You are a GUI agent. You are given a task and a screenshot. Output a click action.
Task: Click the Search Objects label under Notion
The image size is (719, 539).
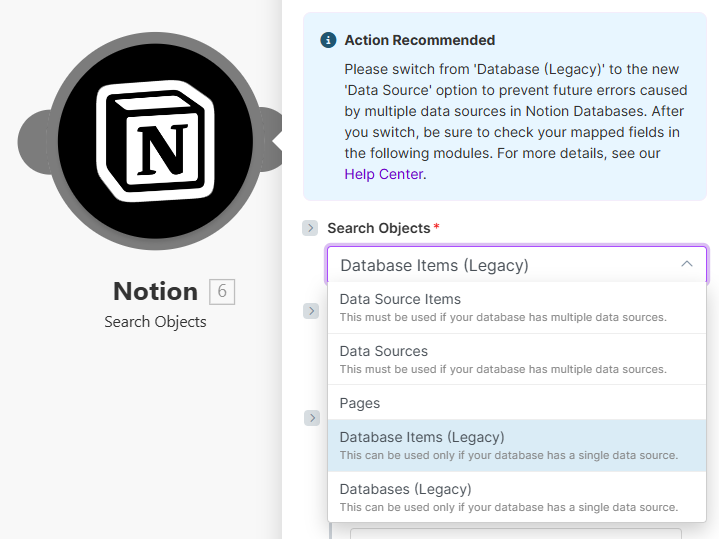point(155,322)
